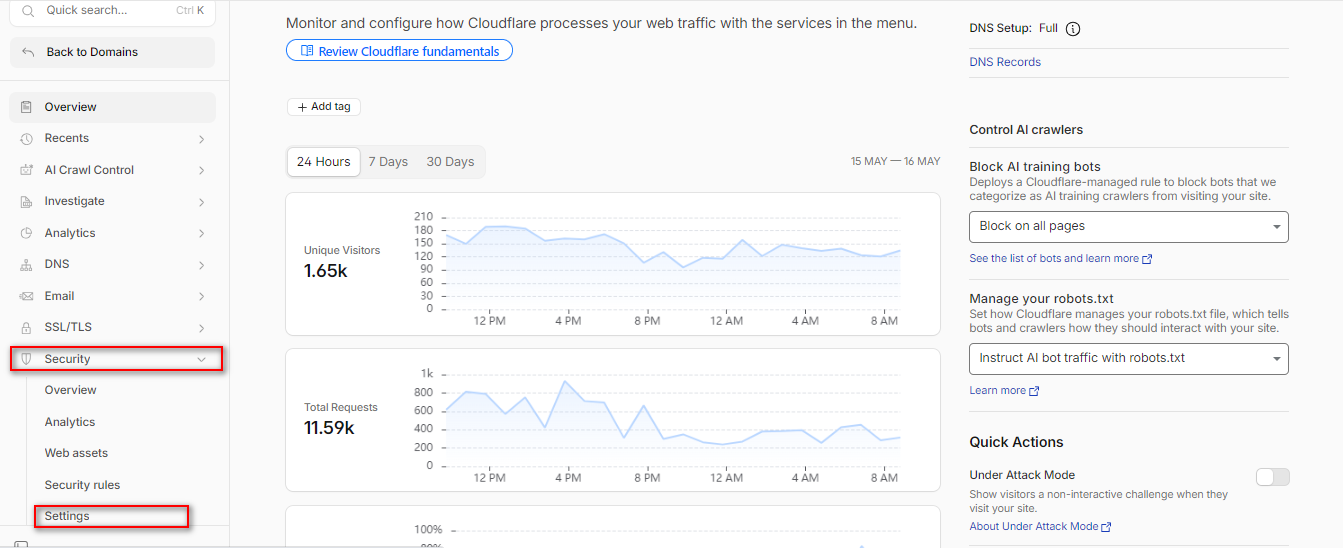Image resolution: width=1343 pixels, height=548 pixels.
Task: Open Settings under Security
Action: point(67,516)
